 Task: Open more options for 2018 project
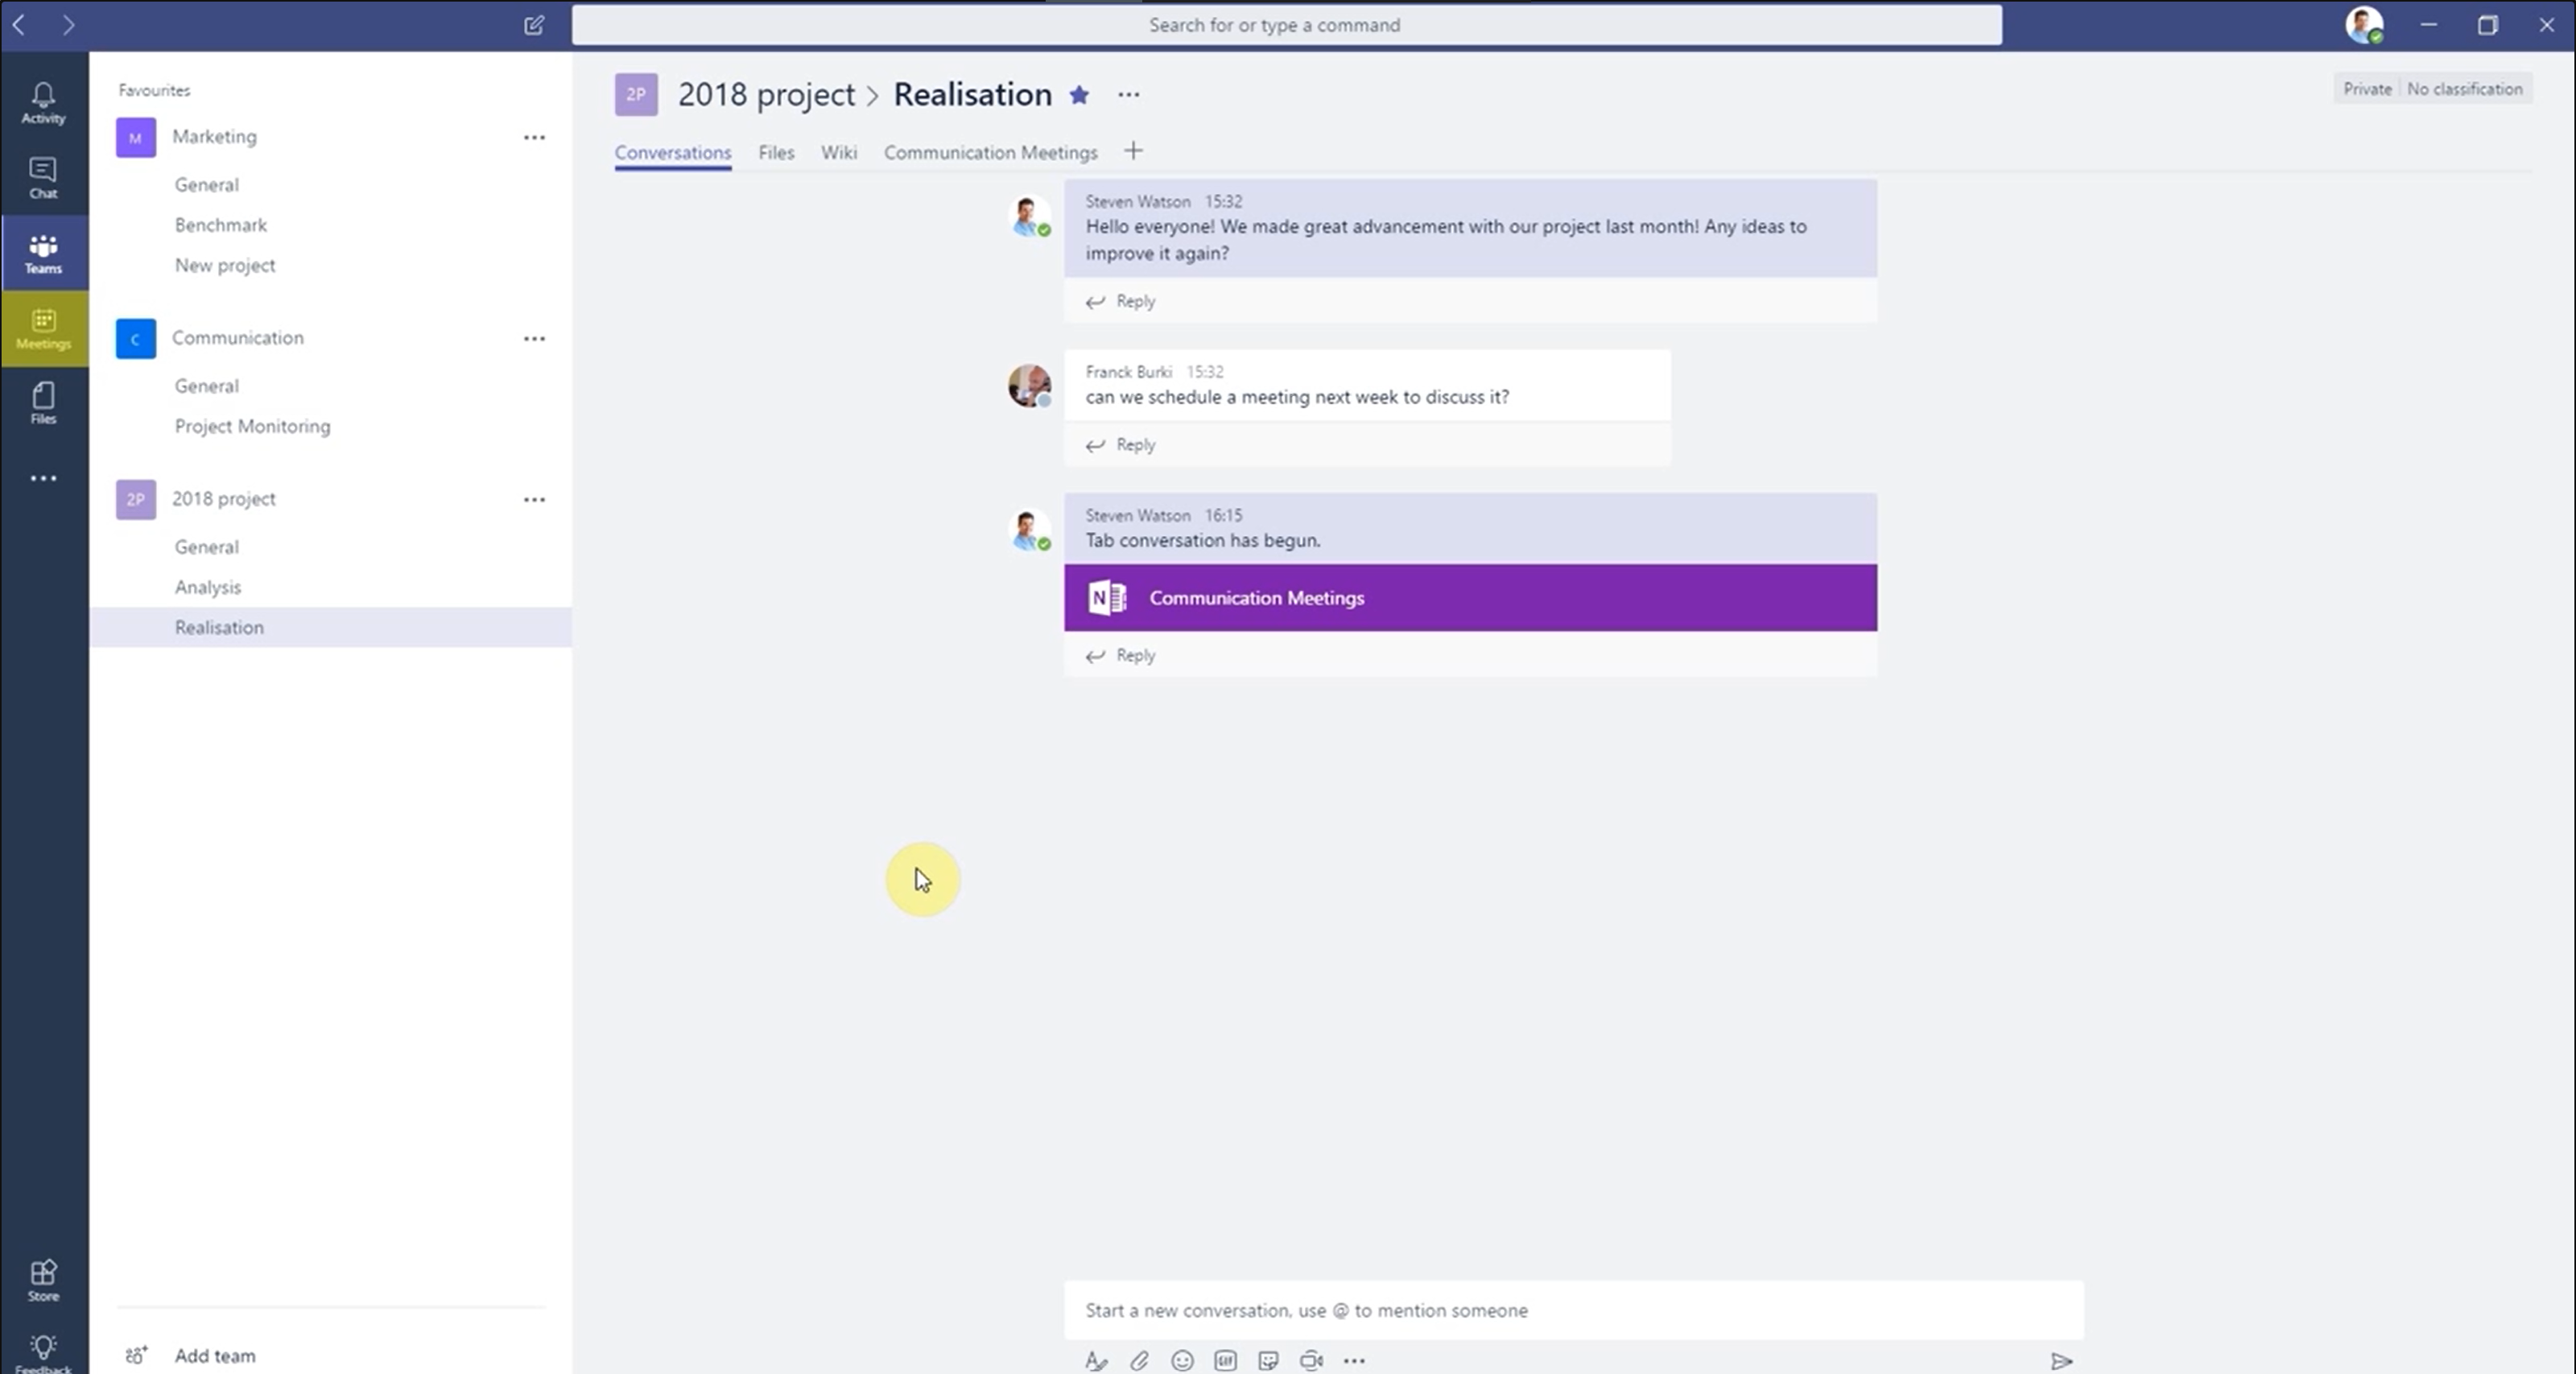[535, 499]
